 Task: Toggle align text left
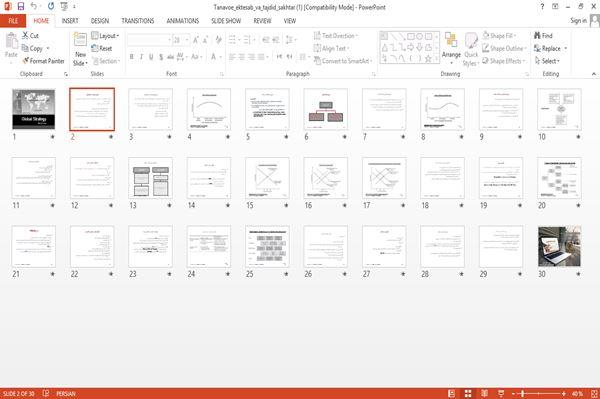232,57
